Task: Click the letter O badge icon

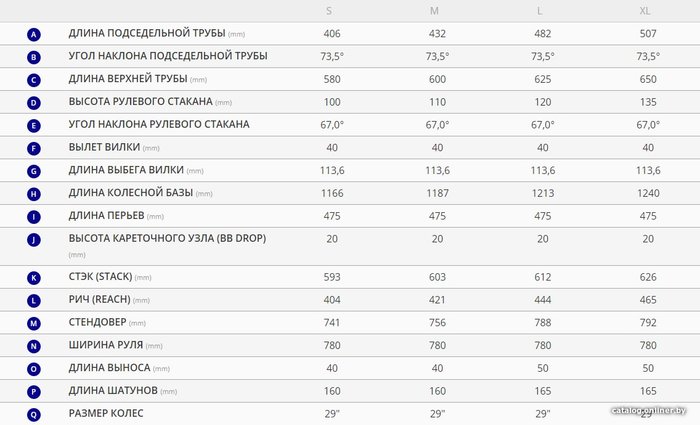Action: 33,369
